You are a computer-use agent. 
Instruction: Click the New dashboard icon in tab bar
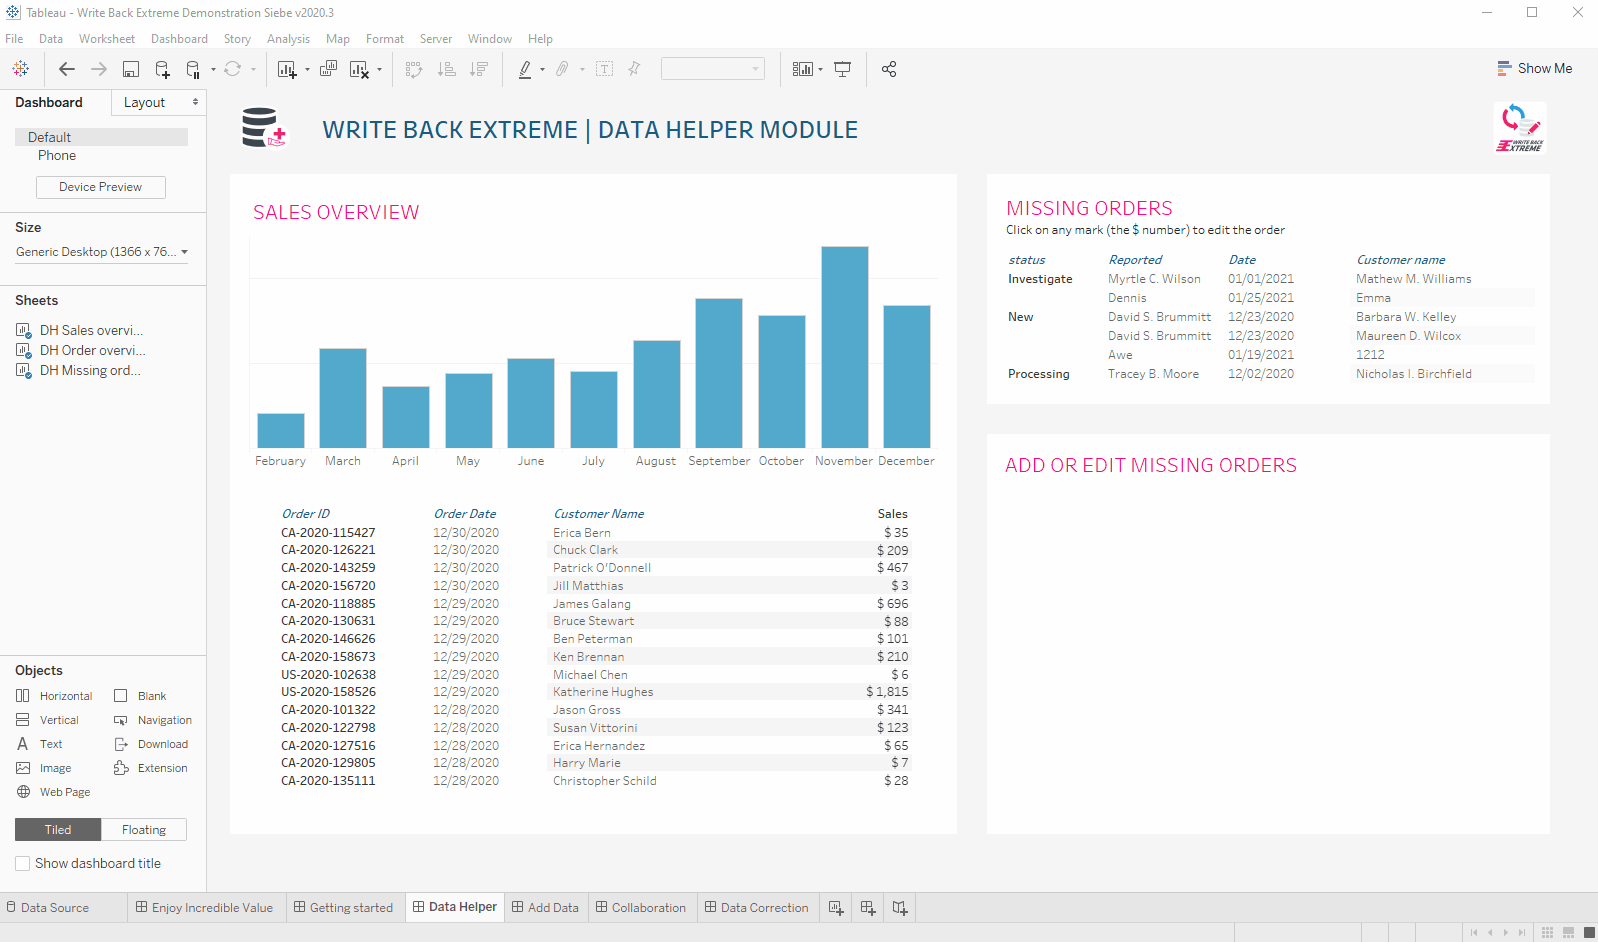click(x=867, y=908)
